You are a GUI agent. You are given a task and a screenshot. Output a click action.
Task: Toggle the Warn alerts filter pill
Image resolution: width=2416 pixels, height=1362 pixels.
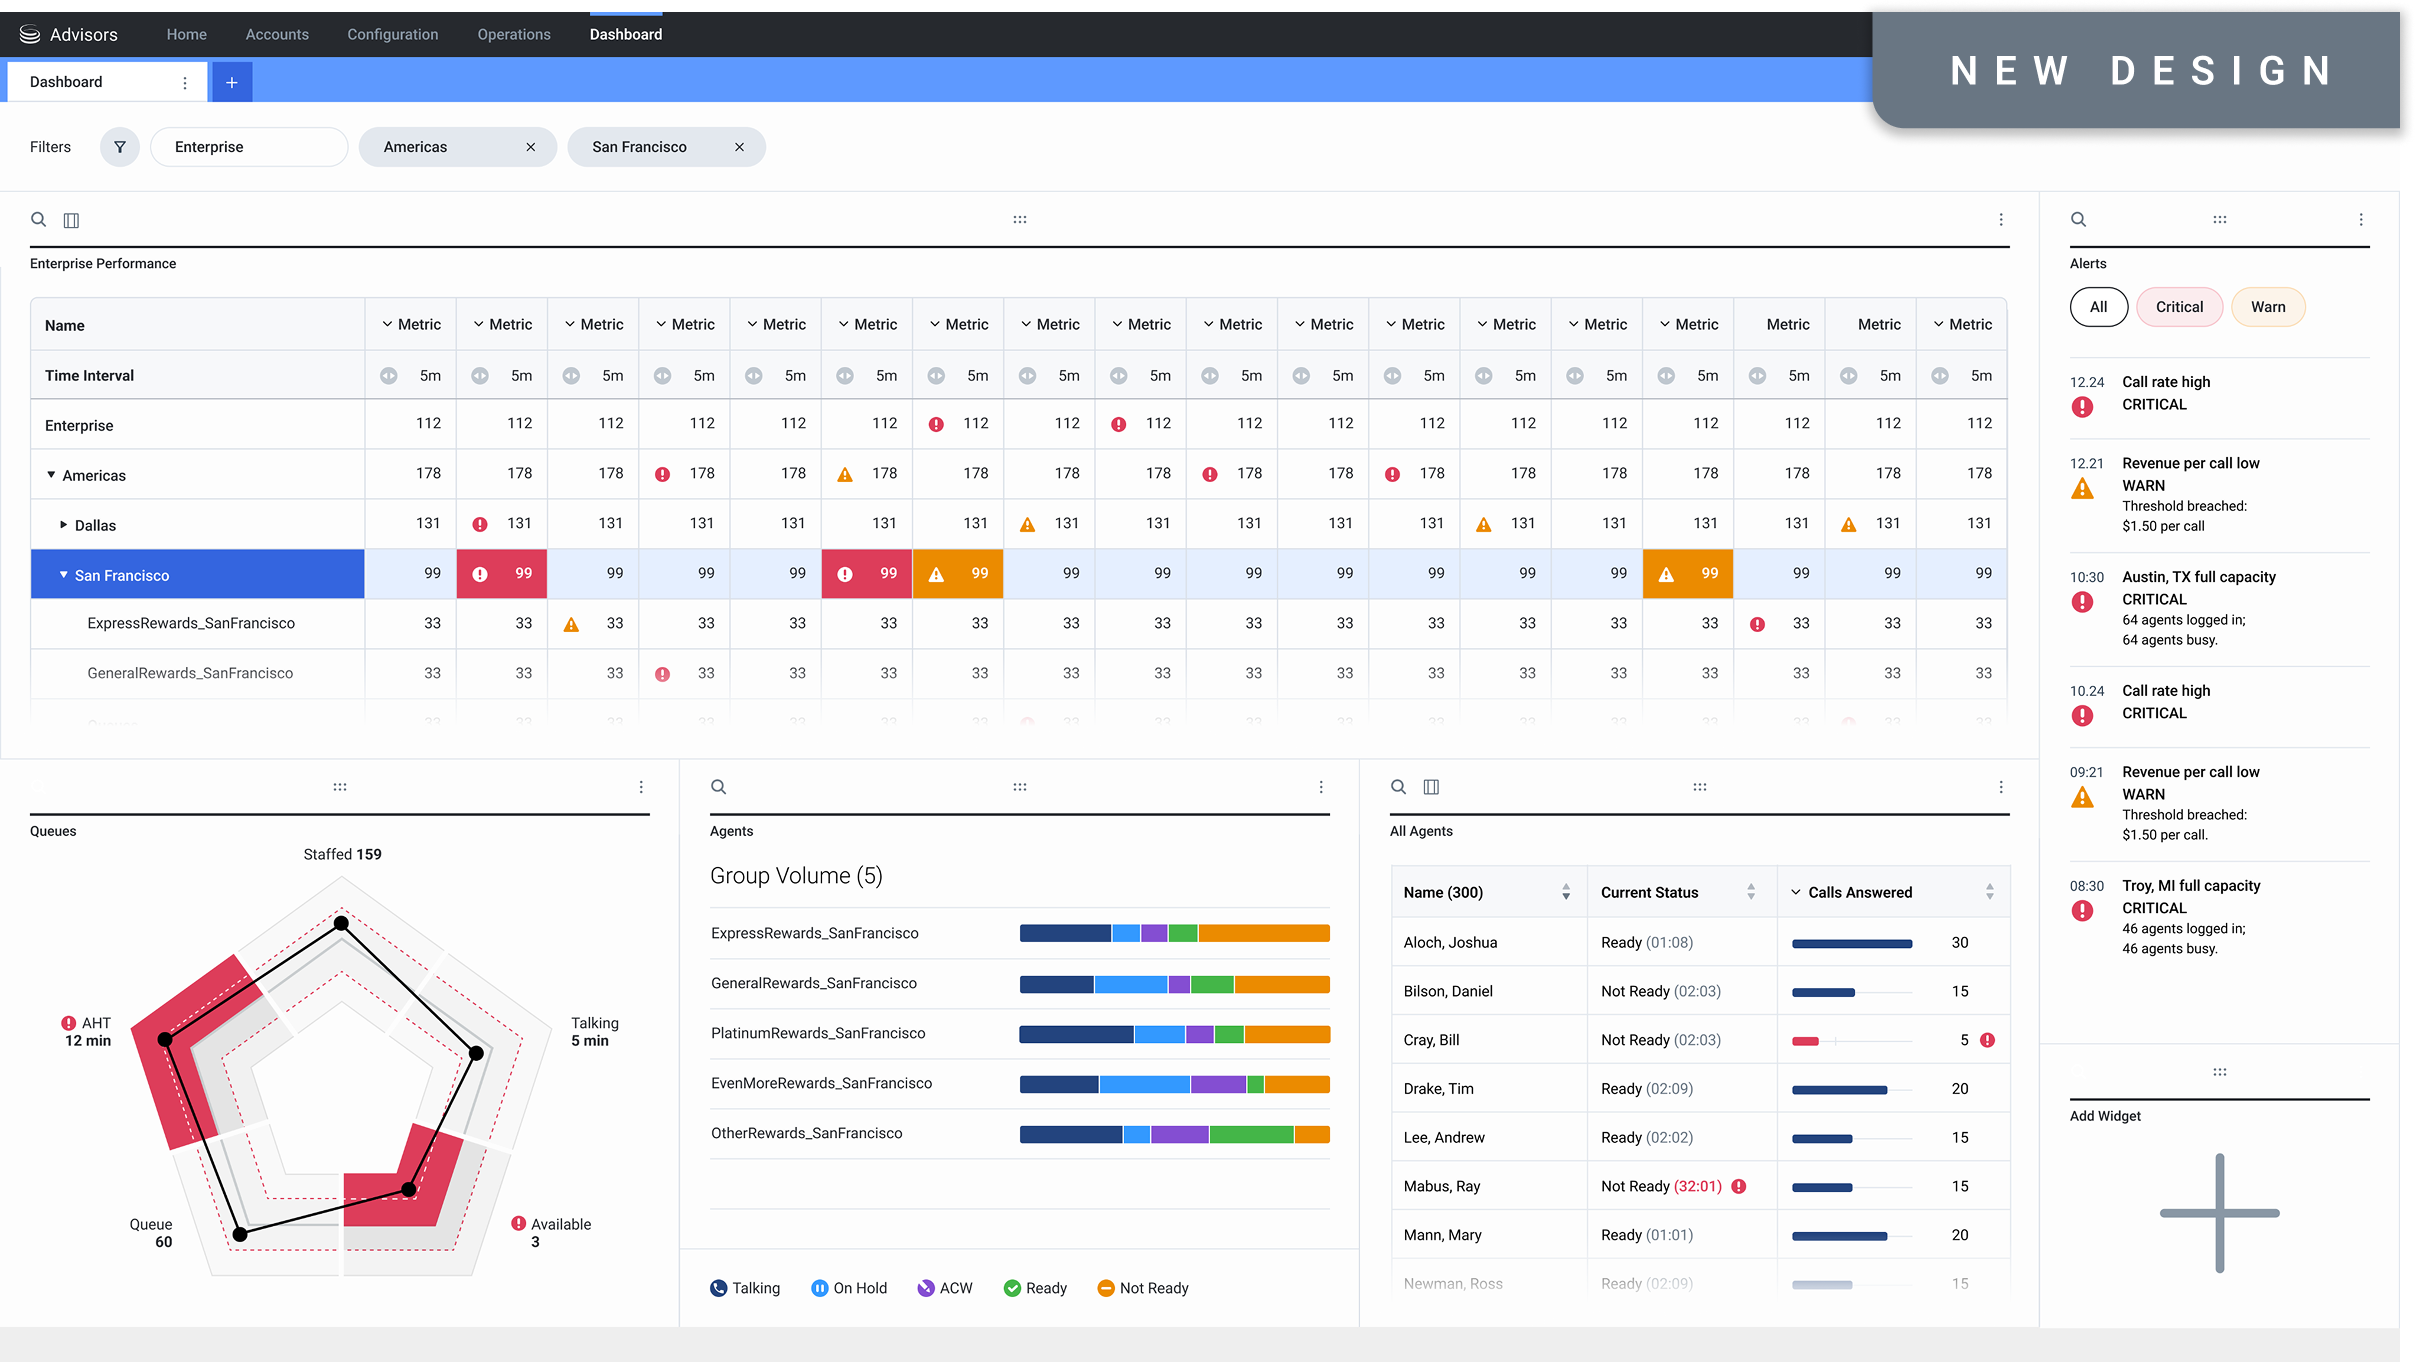point(2267,307)
